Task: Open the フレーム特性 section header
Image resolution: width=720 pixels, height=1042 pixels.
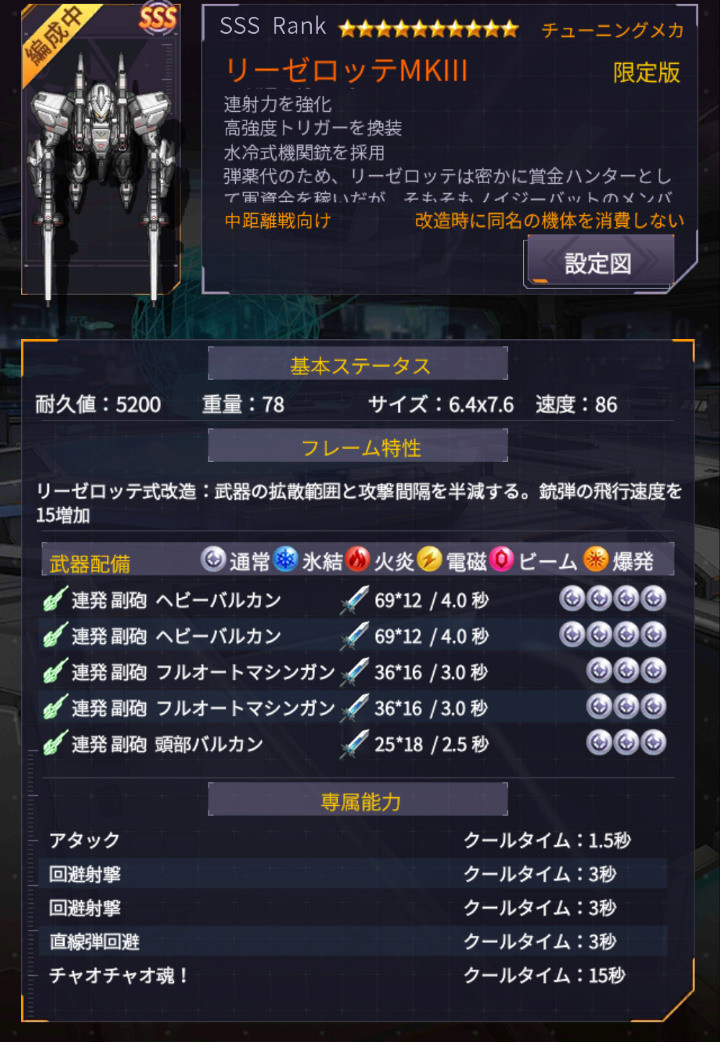Action: coord(358,447)
